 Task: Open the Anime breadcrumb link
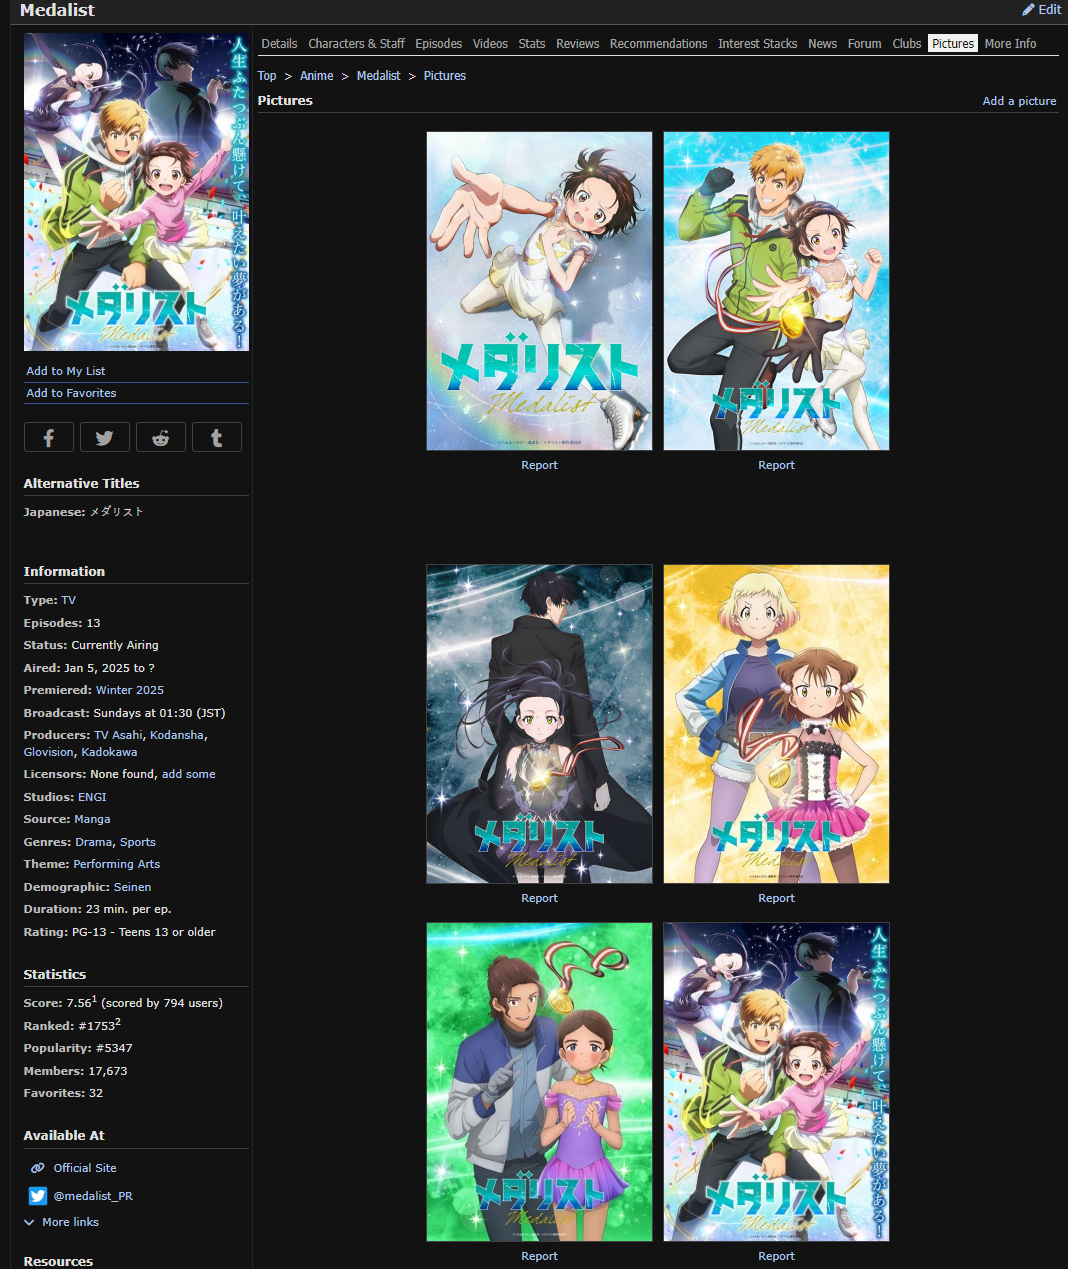click(316, 76)
